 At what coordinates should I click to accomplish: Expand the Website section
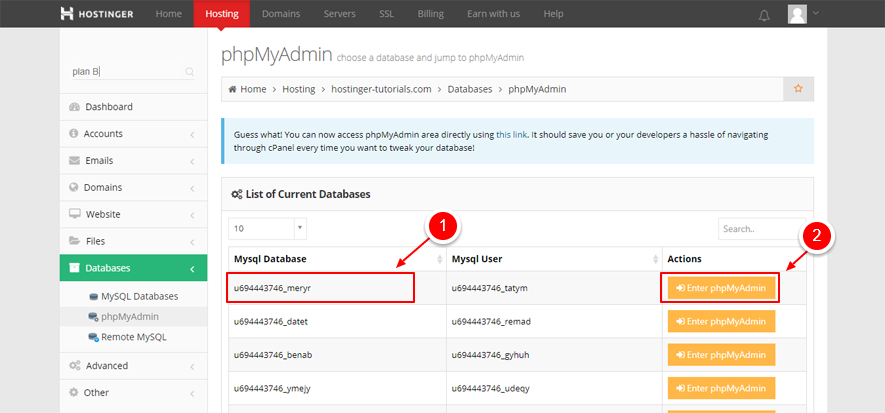click(192, 216)
